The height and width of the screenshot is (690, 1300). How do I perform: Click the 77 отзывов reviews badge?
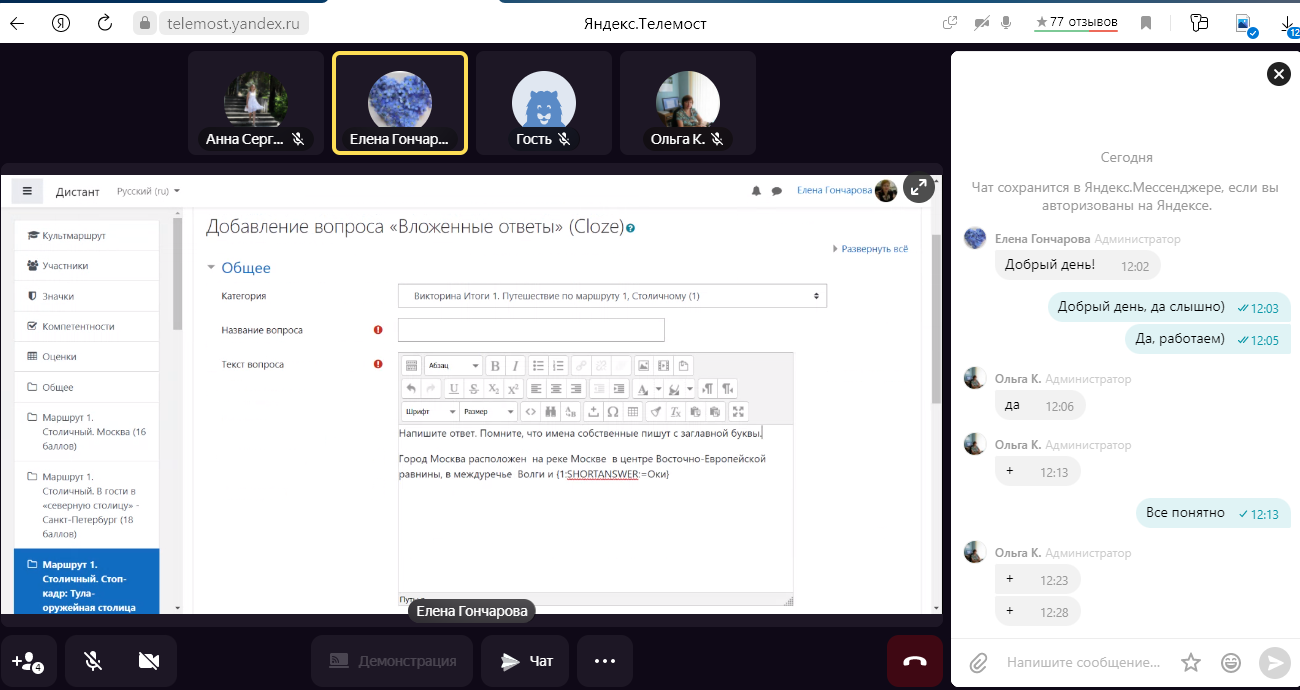point(1076,21)
